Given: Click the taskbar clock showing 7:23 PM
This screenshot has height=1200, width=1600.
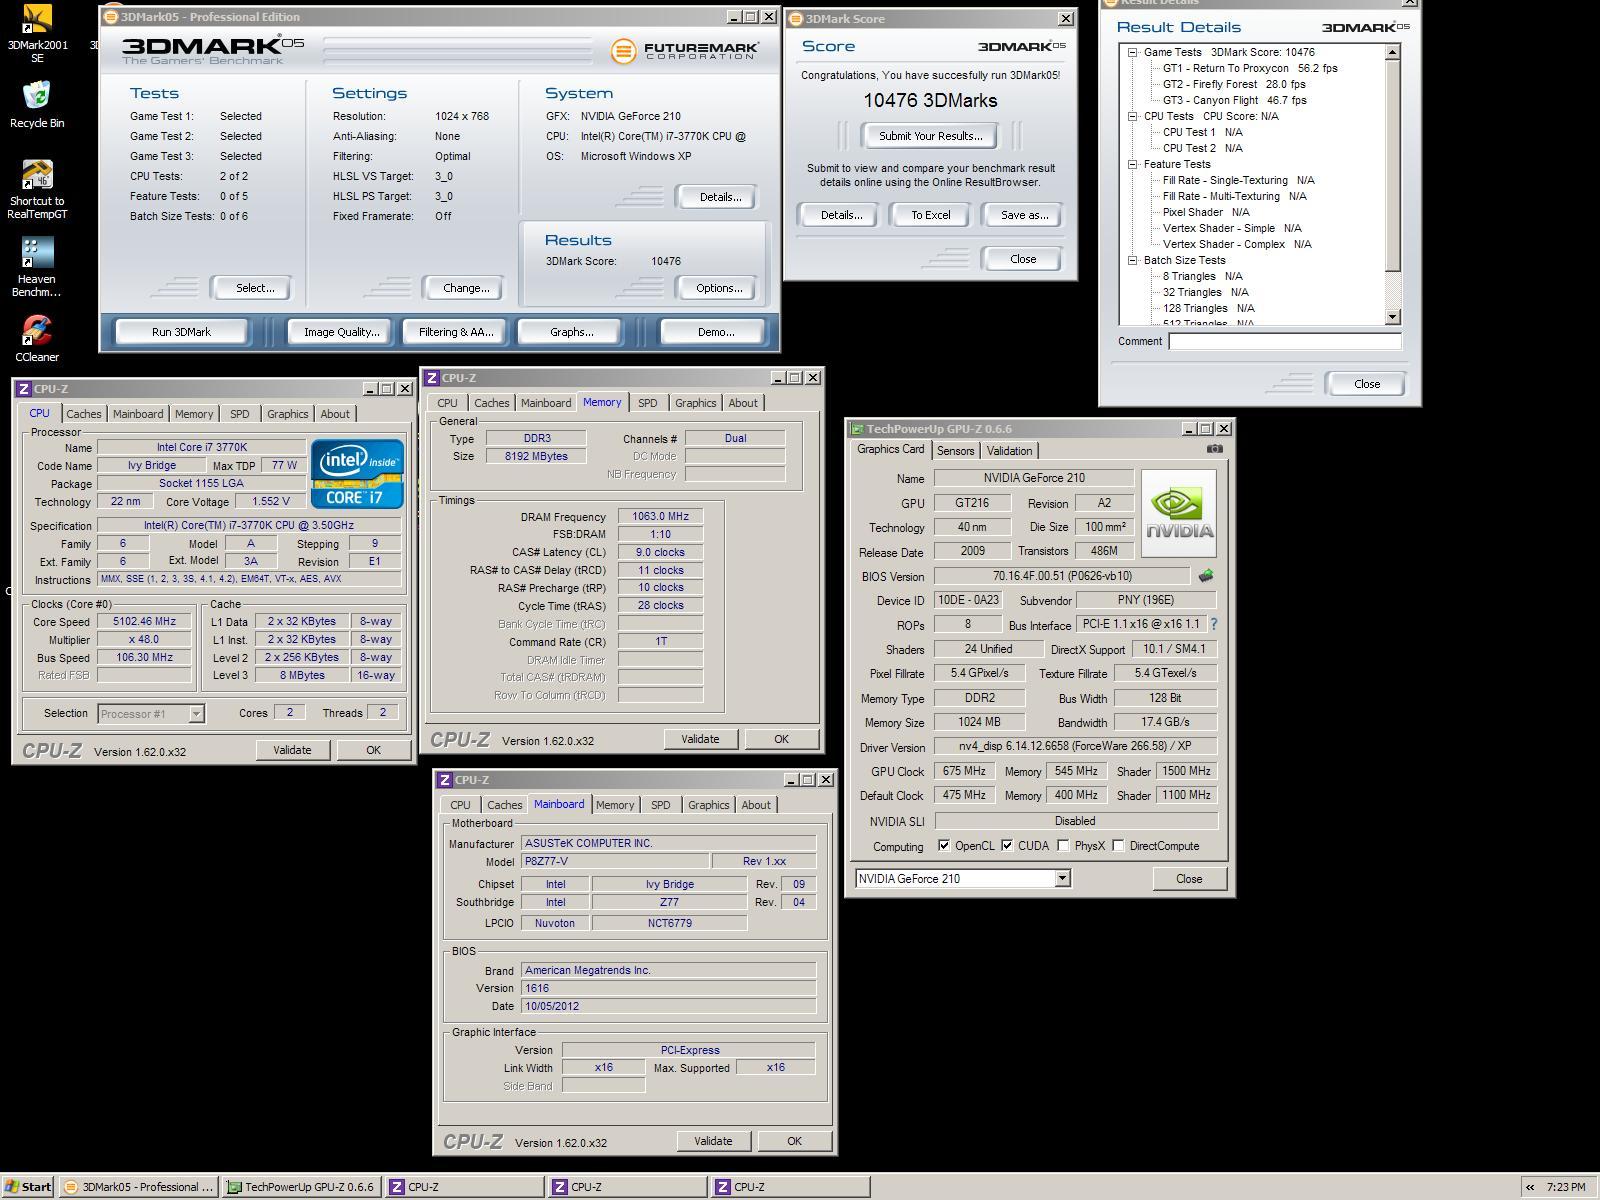Looking at the screenshot, I should (1565, 1187).
